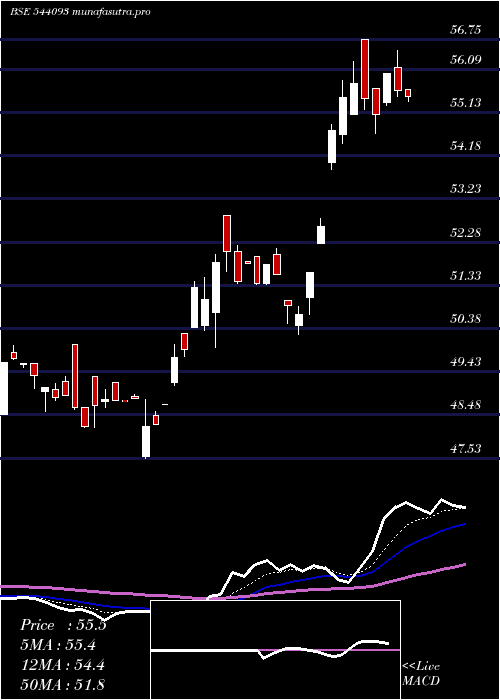Click the 56.09 price level label

point(465,59)
